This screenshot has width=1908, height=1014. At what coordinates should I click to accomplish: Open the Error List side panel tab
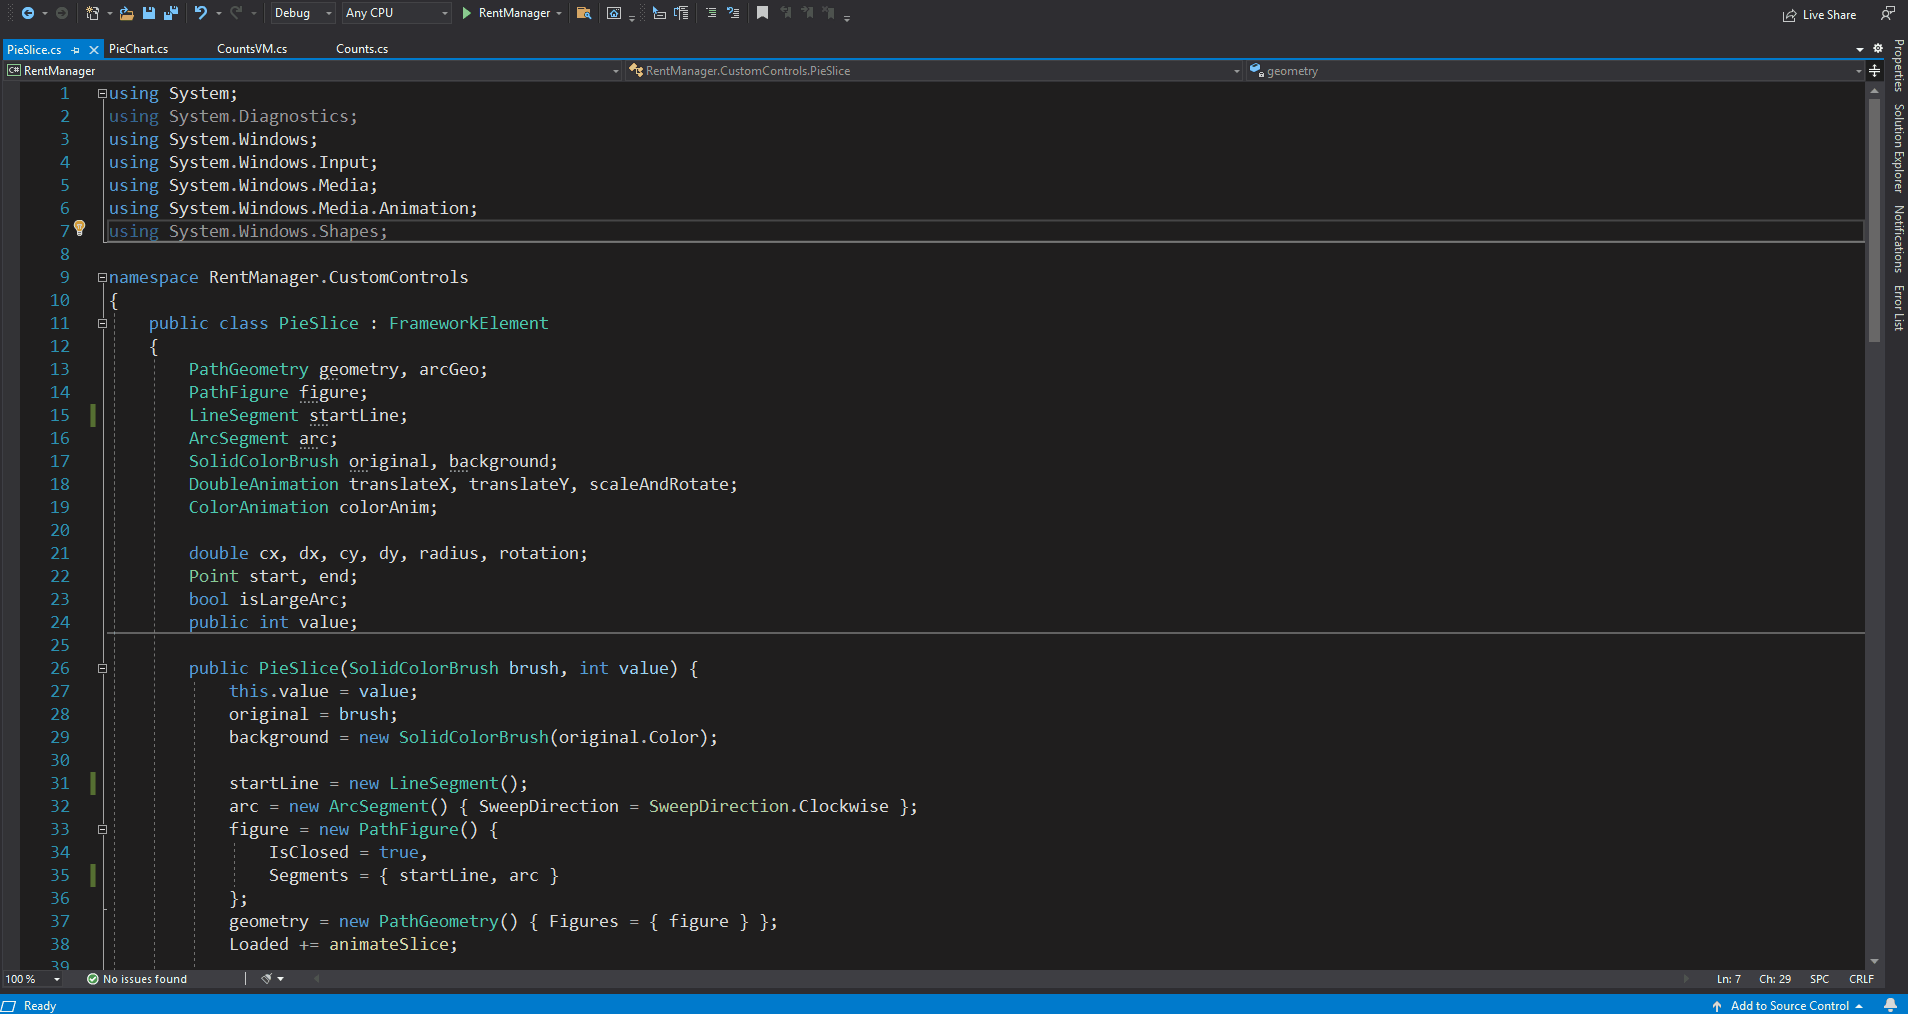point(1898,308)
